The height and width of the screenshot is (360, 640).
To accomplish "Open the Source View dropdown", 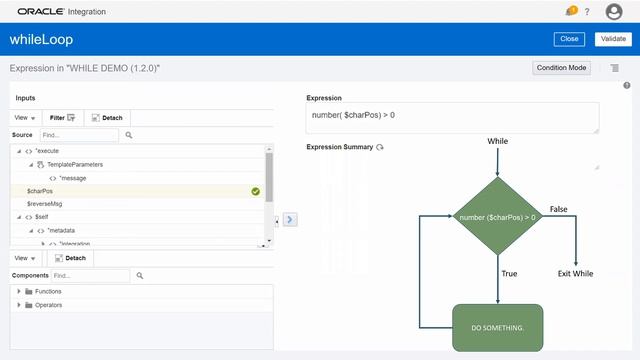I will tap(24, 118).
